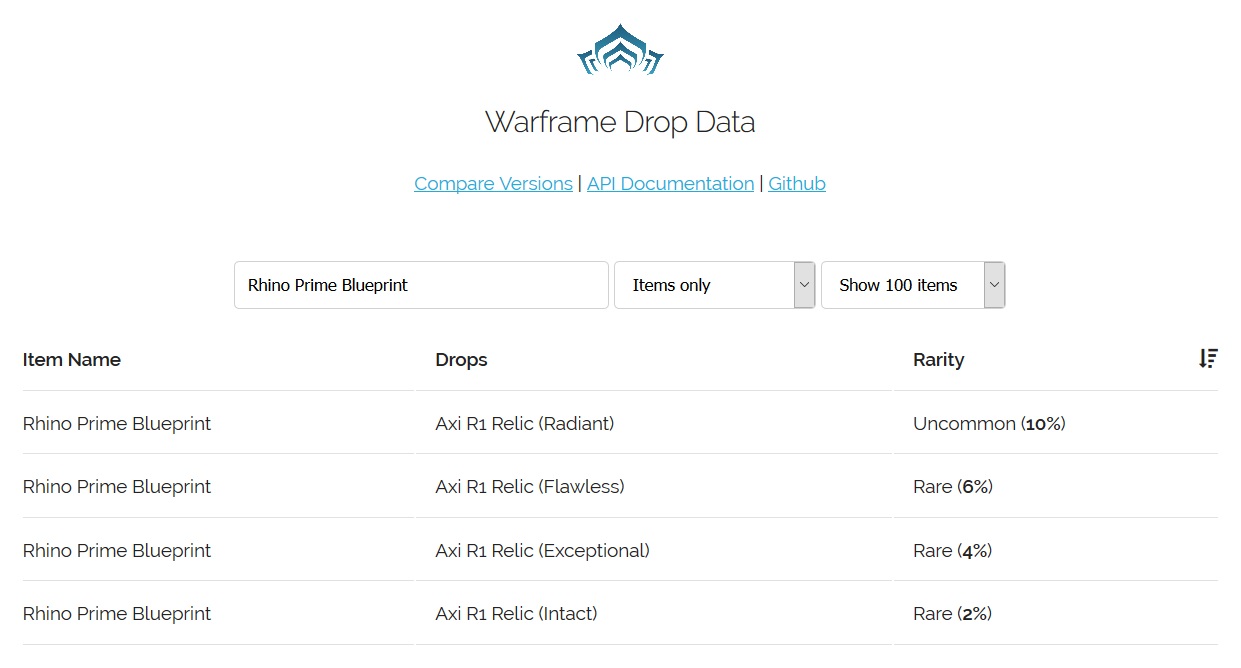Screen dimensions: 1241x668
Task: Click the Uncommon (10%) rarity value
Action: (989, 424)
